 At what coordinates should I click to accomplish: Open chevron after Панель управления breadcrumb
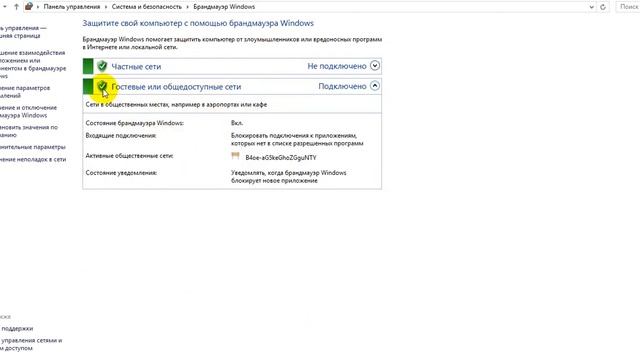click(x=106, y=7)
